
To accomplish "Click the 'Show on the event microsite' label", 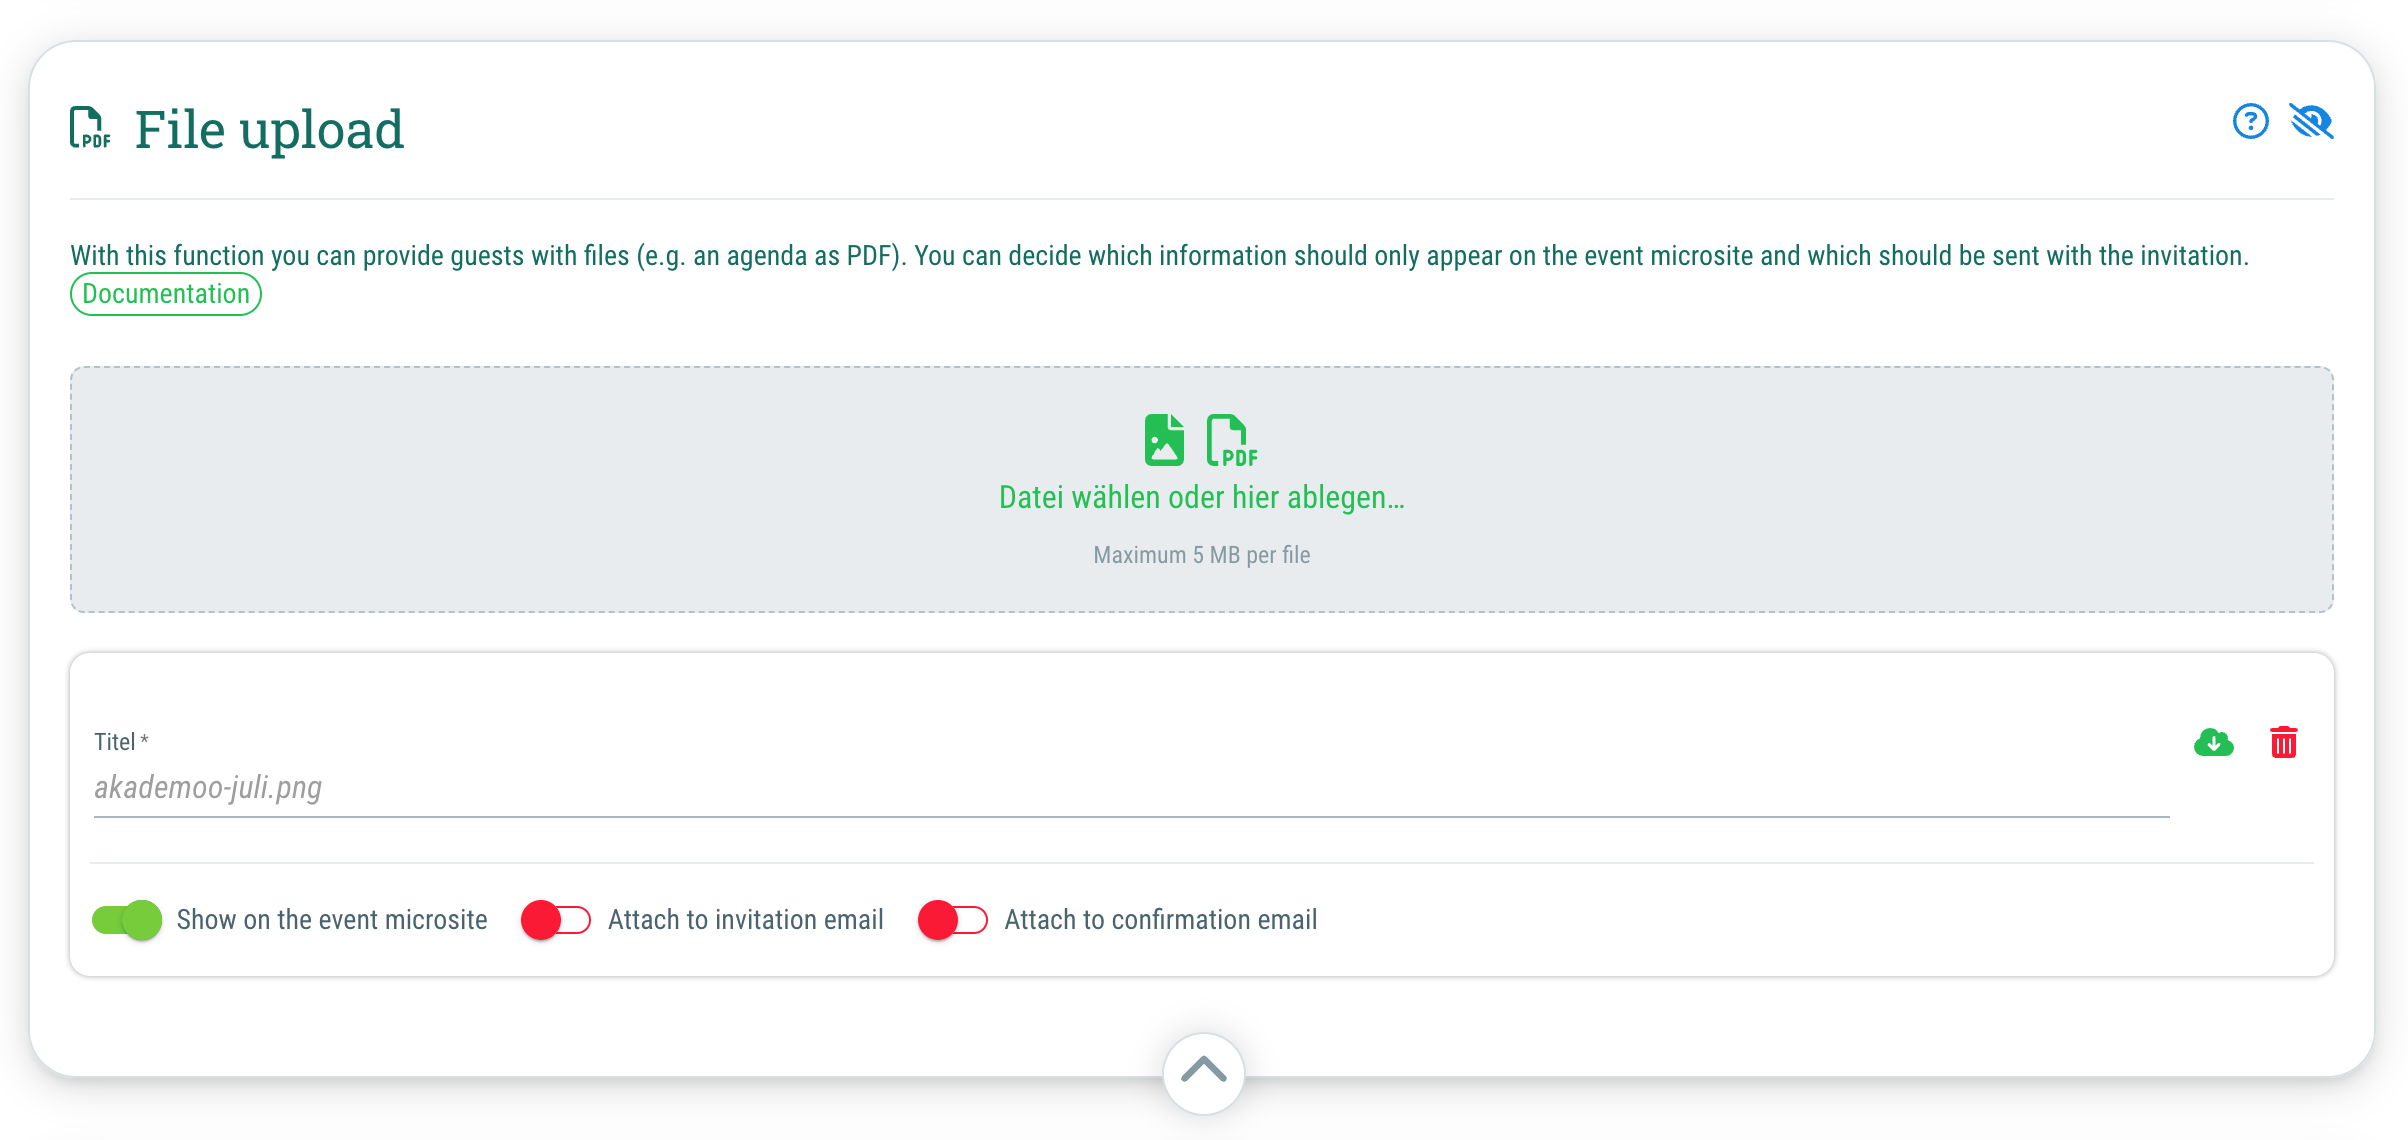I will click(x=332, y=920).
